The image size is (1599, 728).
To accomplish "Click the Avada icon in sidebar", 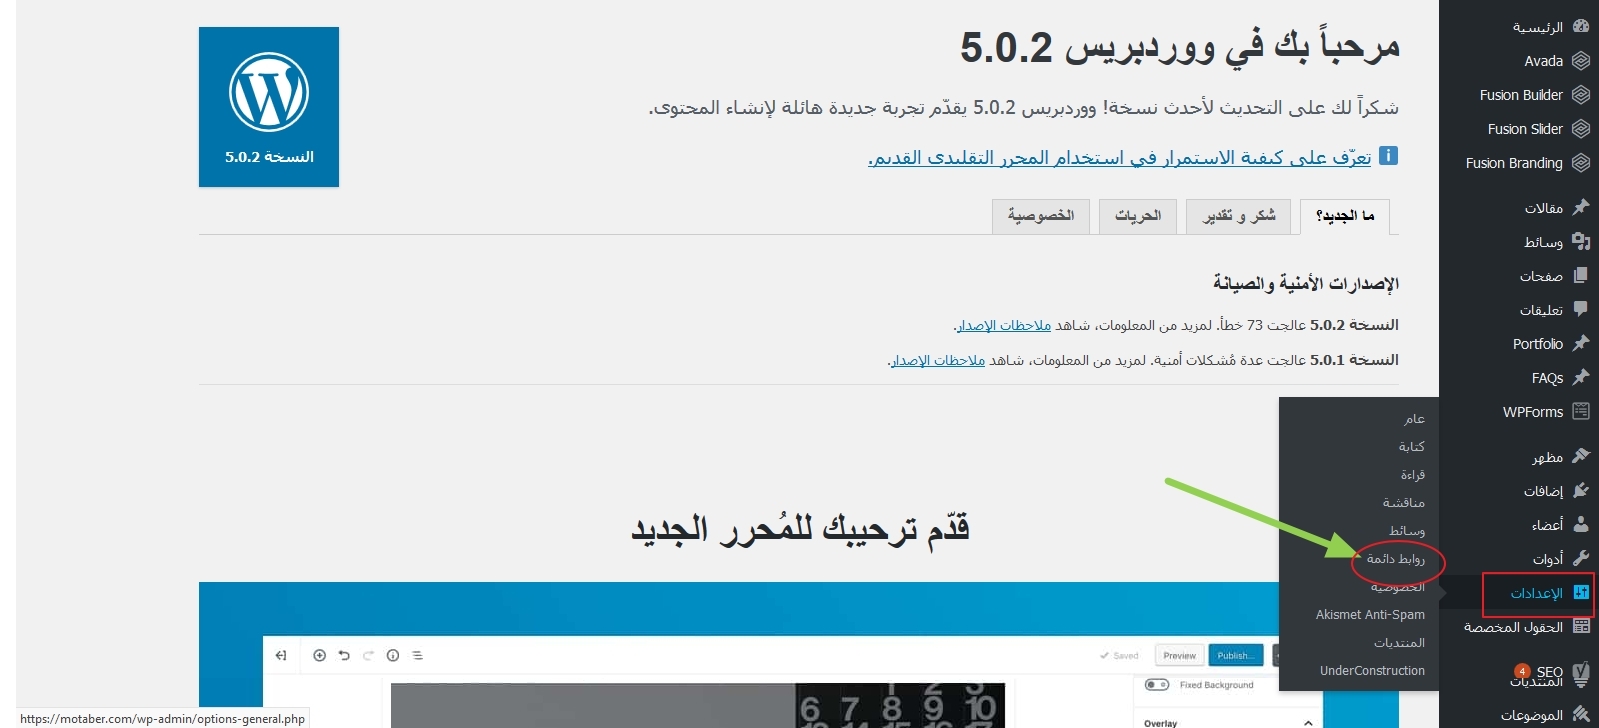I will point(1580,61).
